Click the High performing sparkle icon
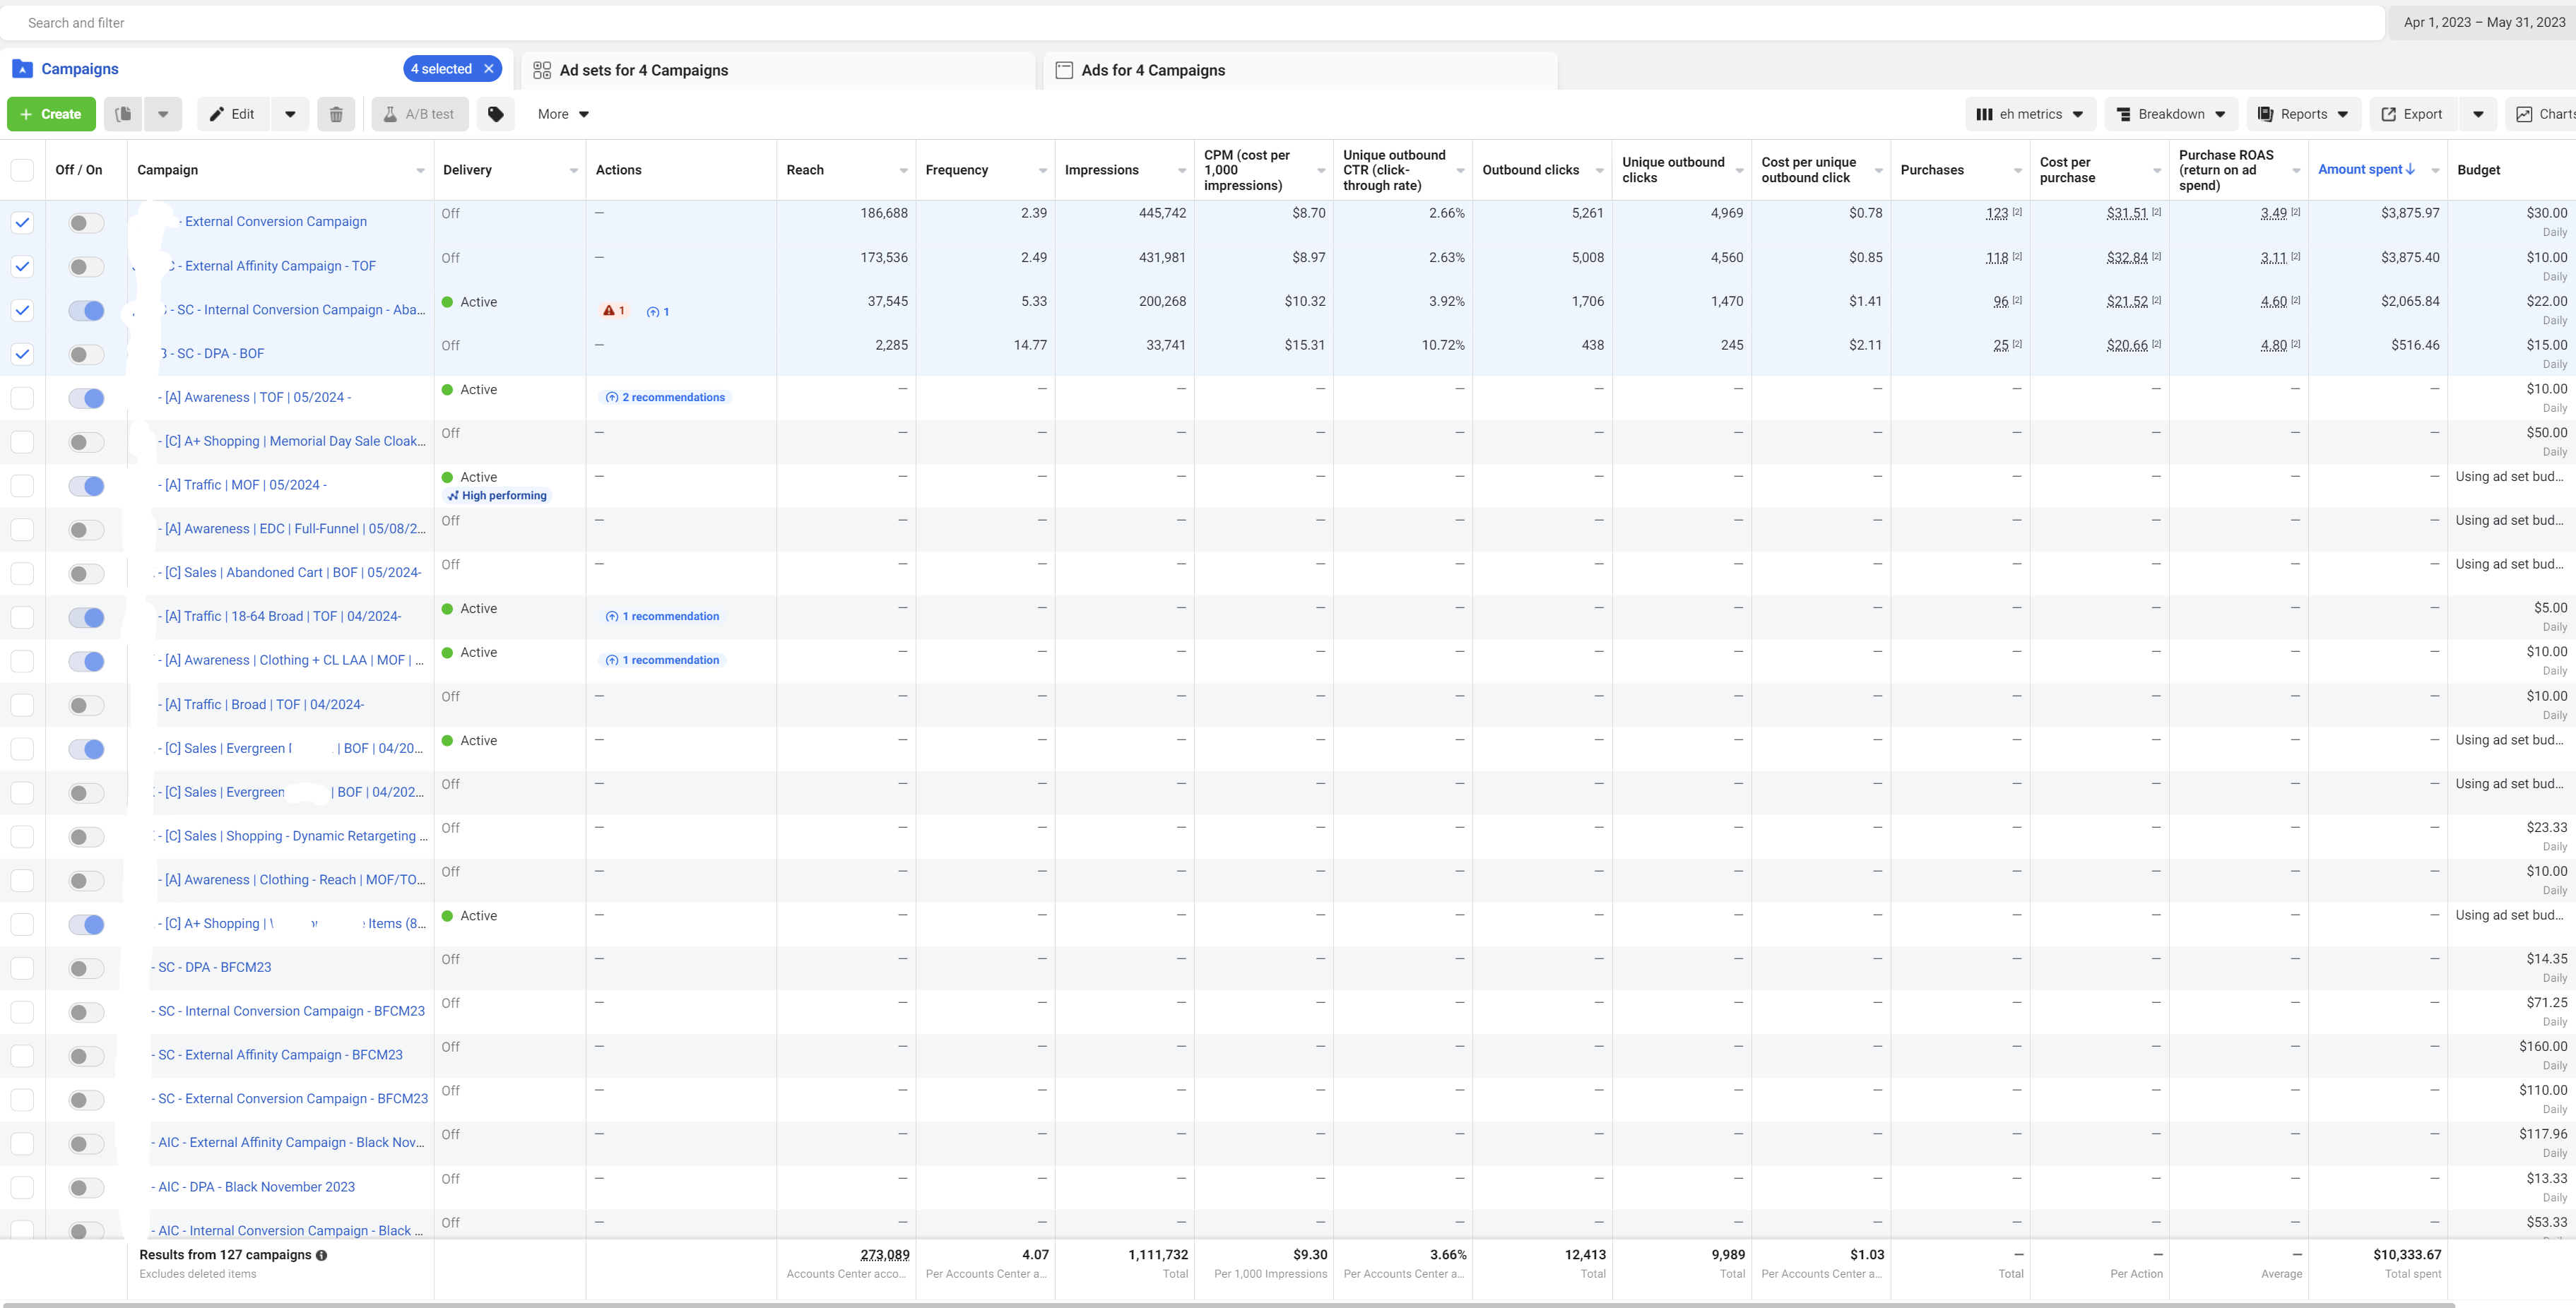 (453, 496)
